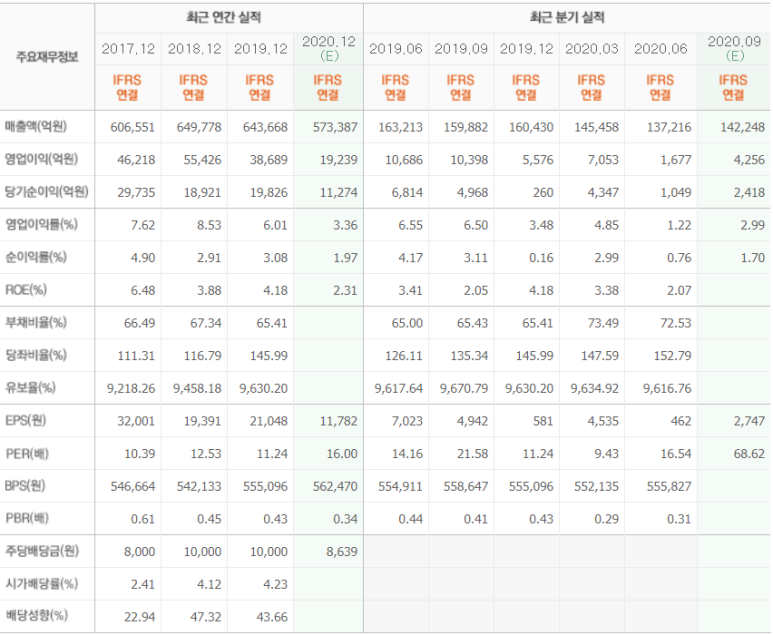Click operating margin value 8.53
Image resolution: width=773 pixels, height=635 pixels.
(209, 225)
